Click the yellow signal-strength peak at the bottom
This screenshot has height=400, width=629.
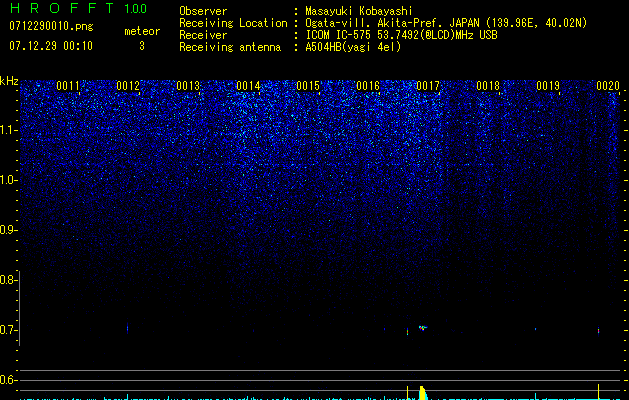[422, 393]
